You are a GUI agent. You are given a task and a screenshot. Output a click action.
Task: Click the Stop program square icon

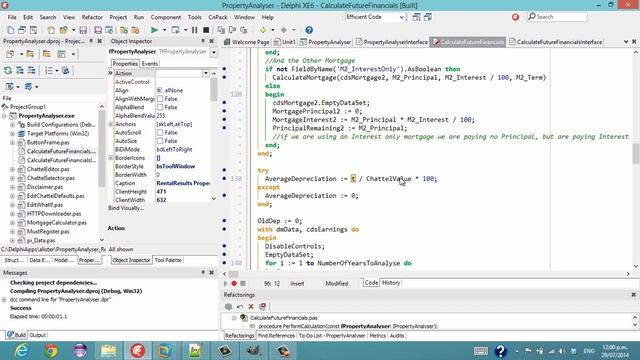tap(206, 30)
